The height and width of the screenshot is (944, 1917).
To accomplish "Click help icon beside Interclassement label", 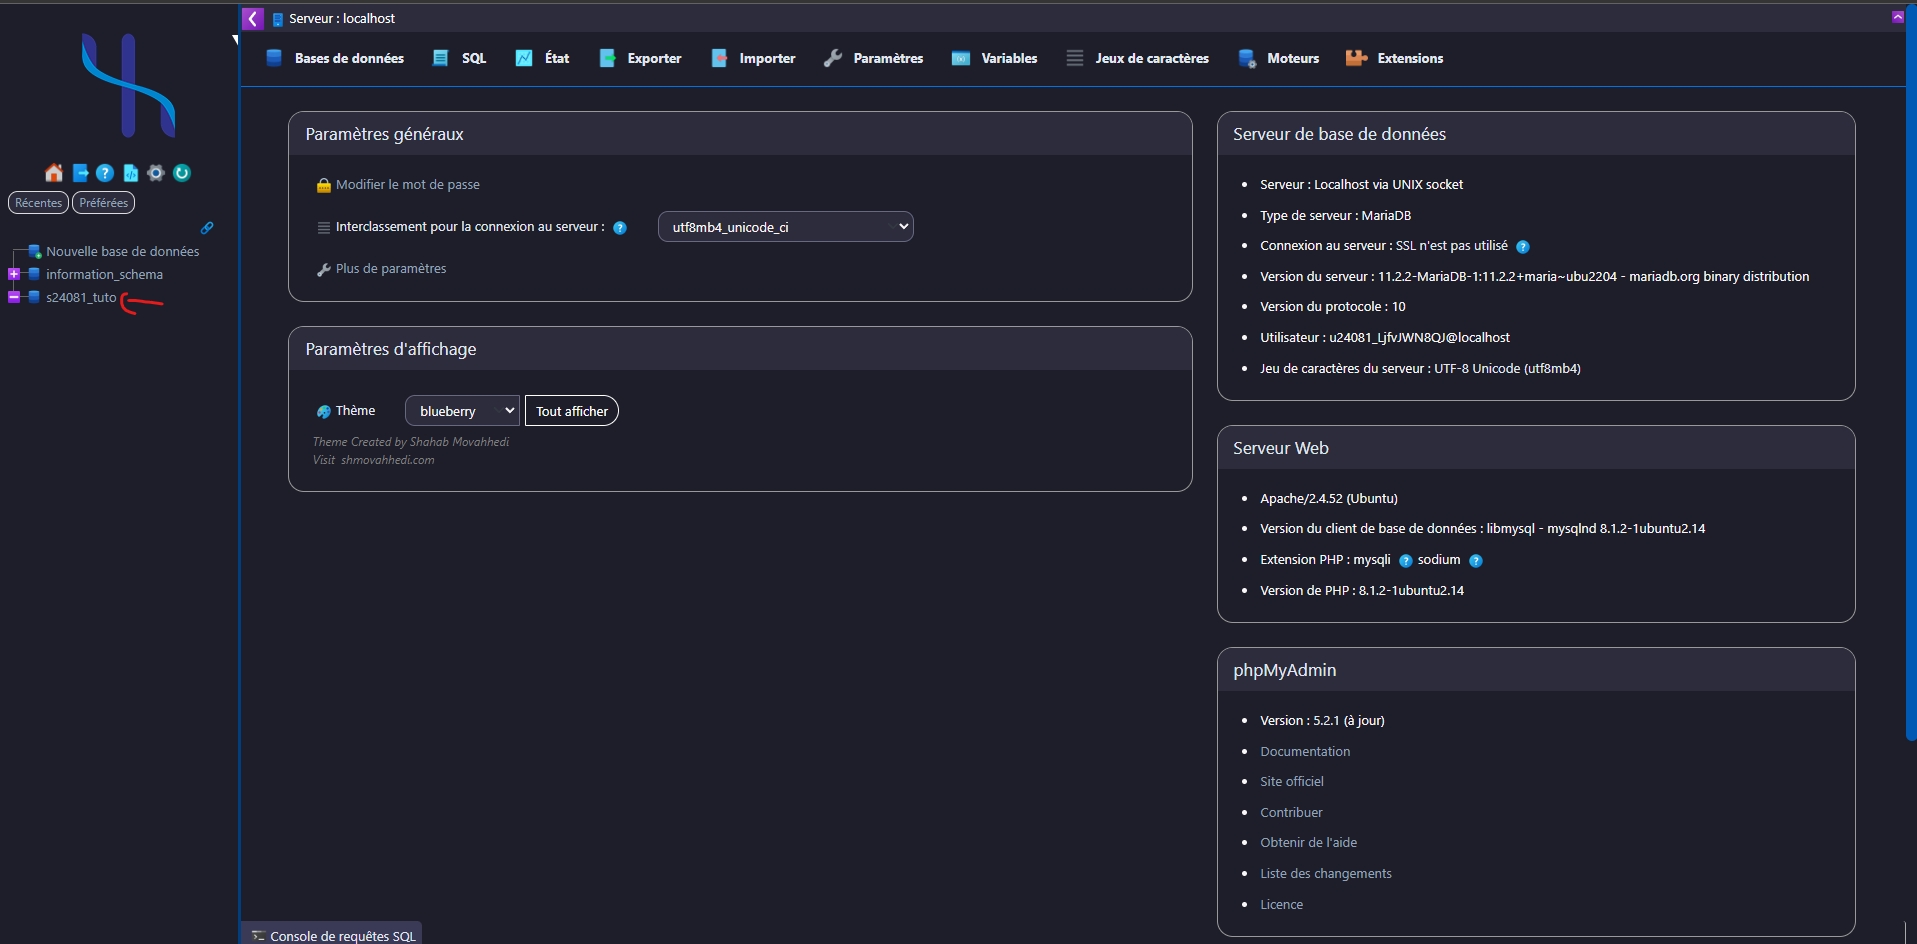I will 620,228.
